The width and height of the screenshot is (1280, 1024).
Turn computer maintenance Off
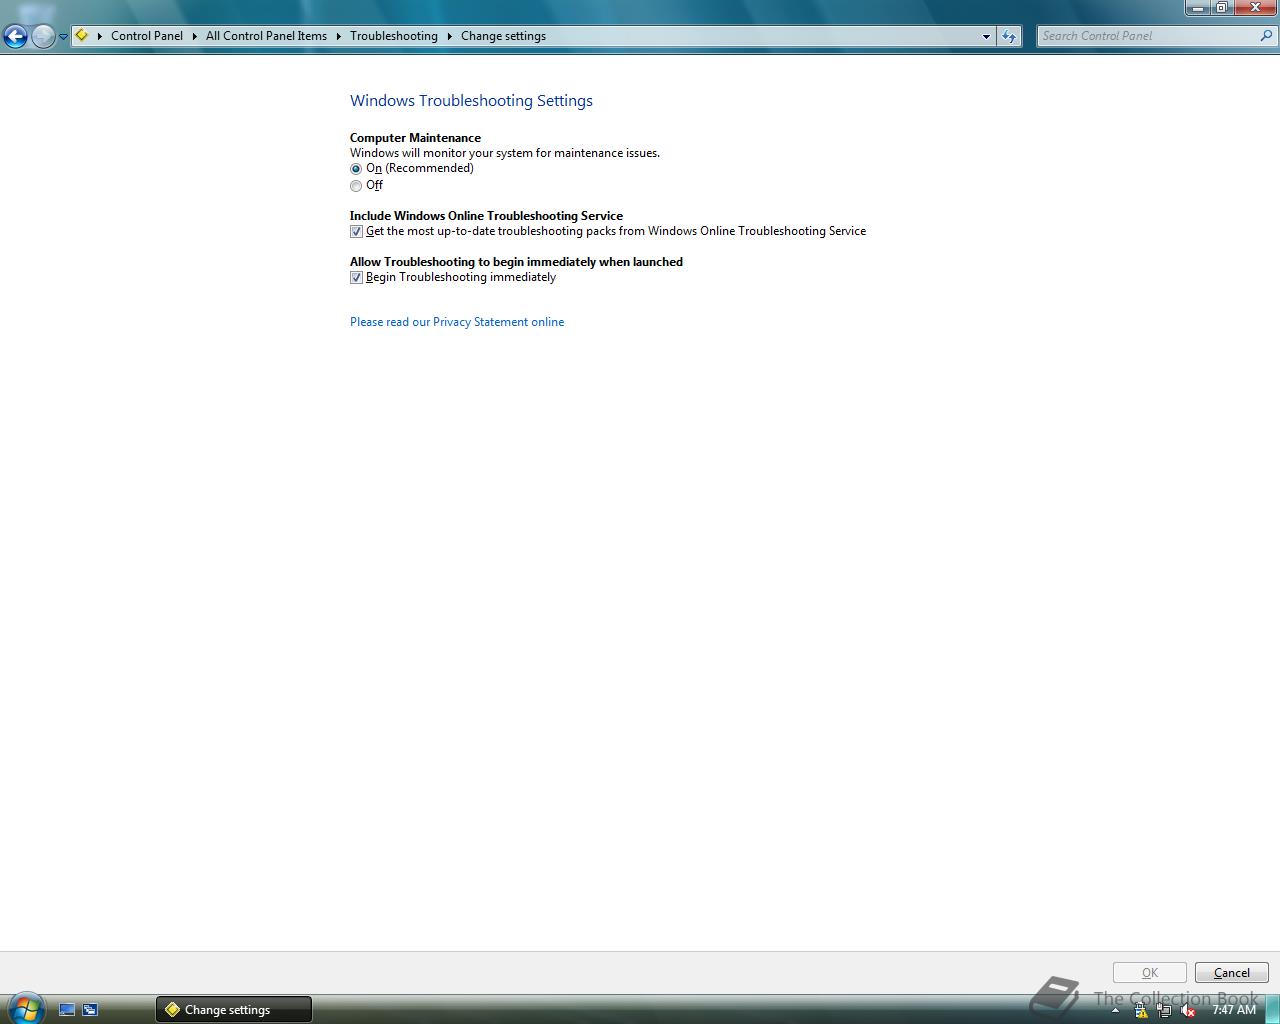pos(367,186)
